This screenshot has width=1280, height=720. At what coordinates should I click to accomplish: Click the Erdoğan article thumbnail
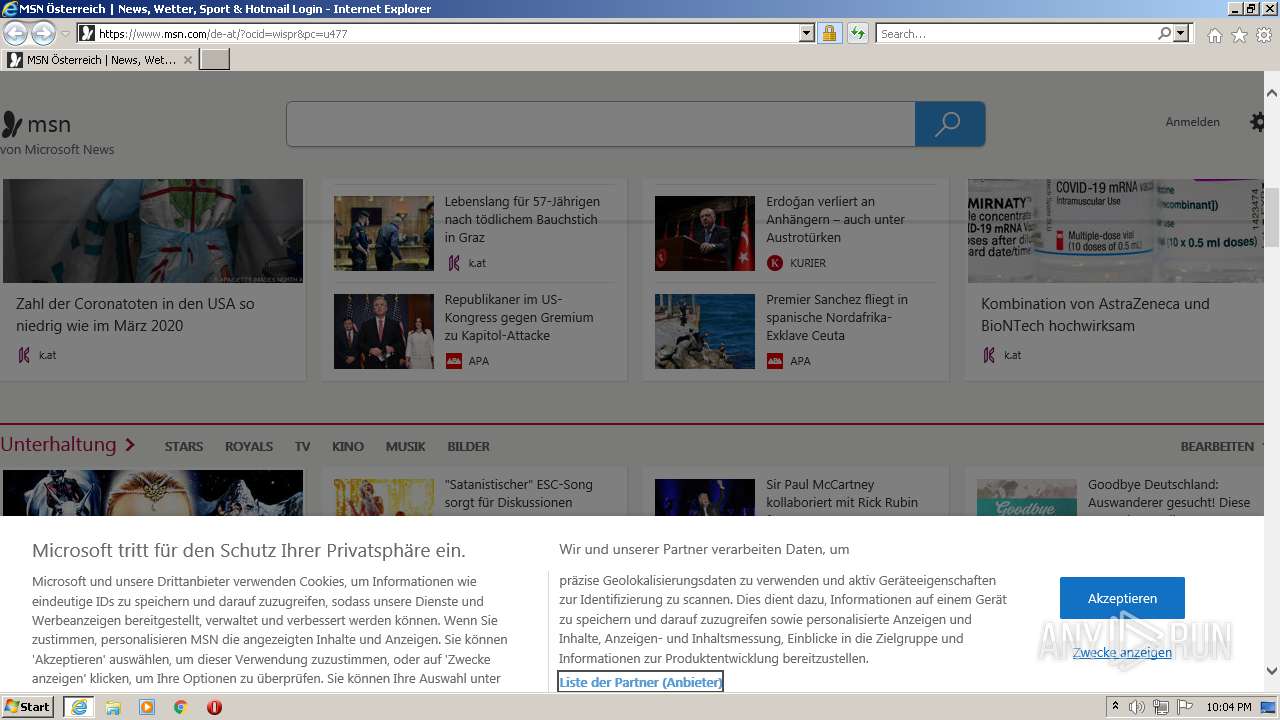tap(705, 233)
